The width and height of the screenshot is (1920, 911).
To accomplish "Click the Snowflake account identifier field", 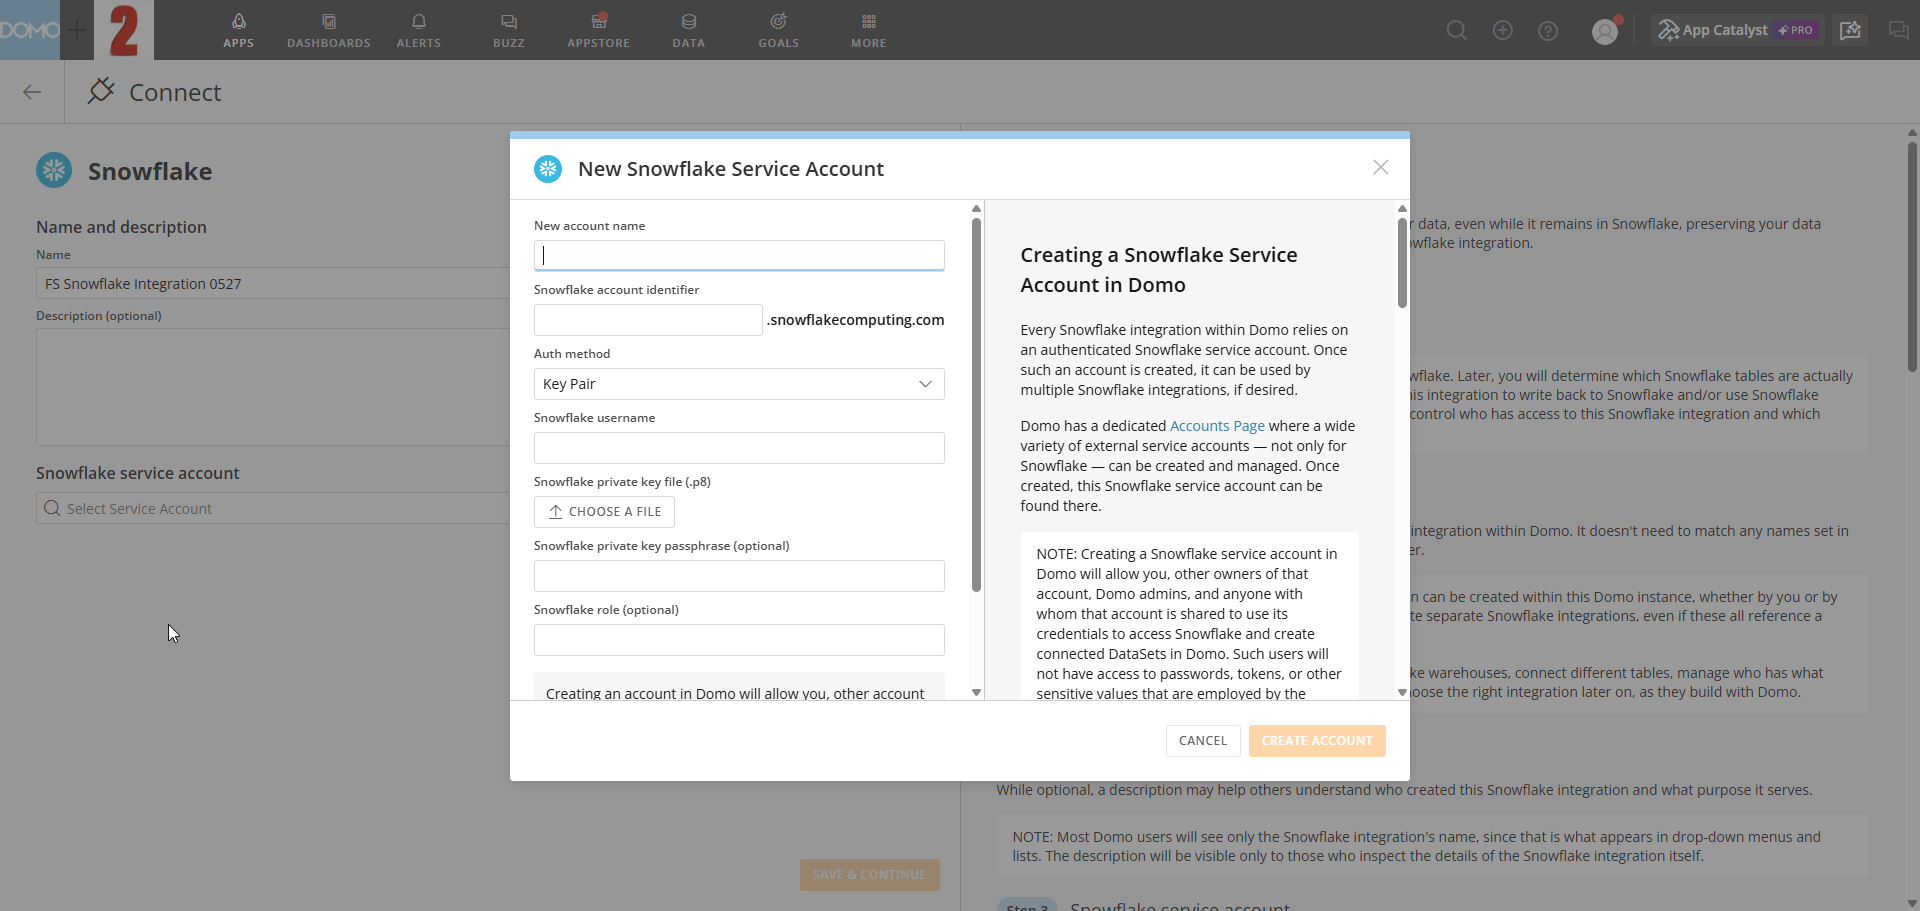I will 648,320.
